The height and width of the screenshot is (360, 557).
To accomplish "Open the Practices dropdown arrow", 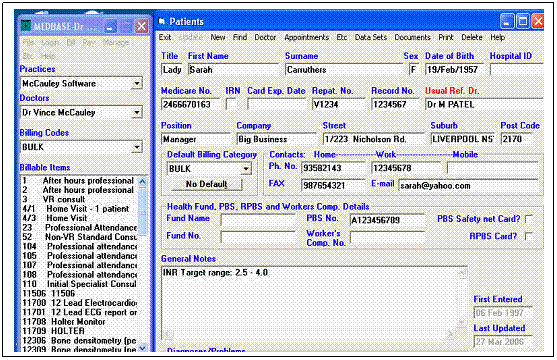I will coord(137,84).
